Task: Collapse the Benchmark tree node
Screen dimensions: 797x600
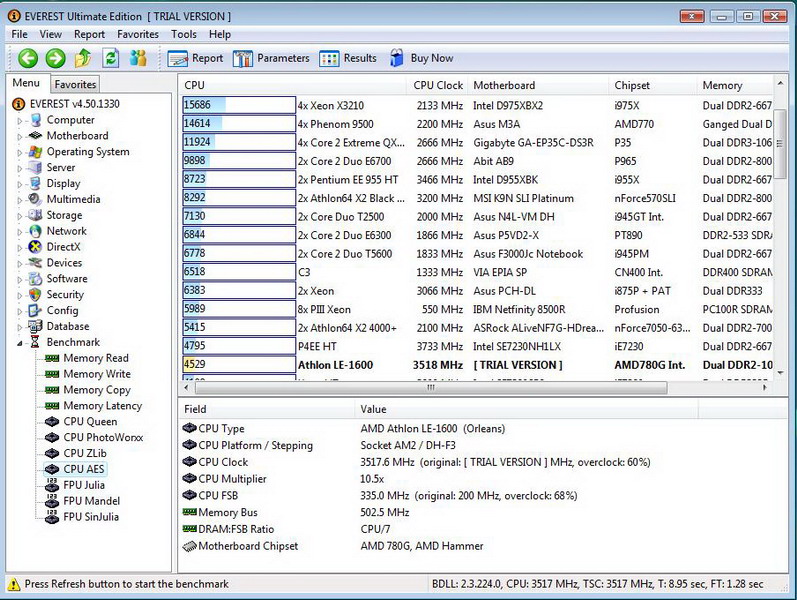Action: [x=18, y=343]
